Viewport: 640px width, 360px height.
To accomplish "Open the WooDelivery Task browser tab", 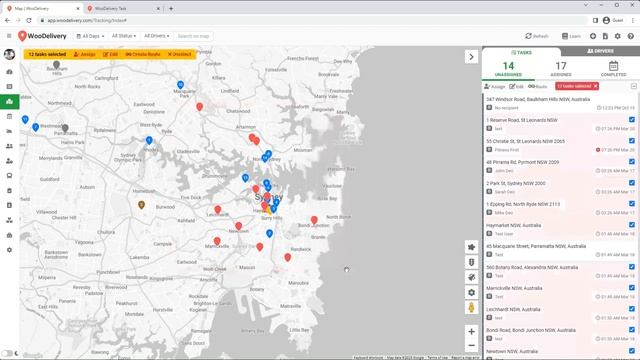I will pos(123,8).
